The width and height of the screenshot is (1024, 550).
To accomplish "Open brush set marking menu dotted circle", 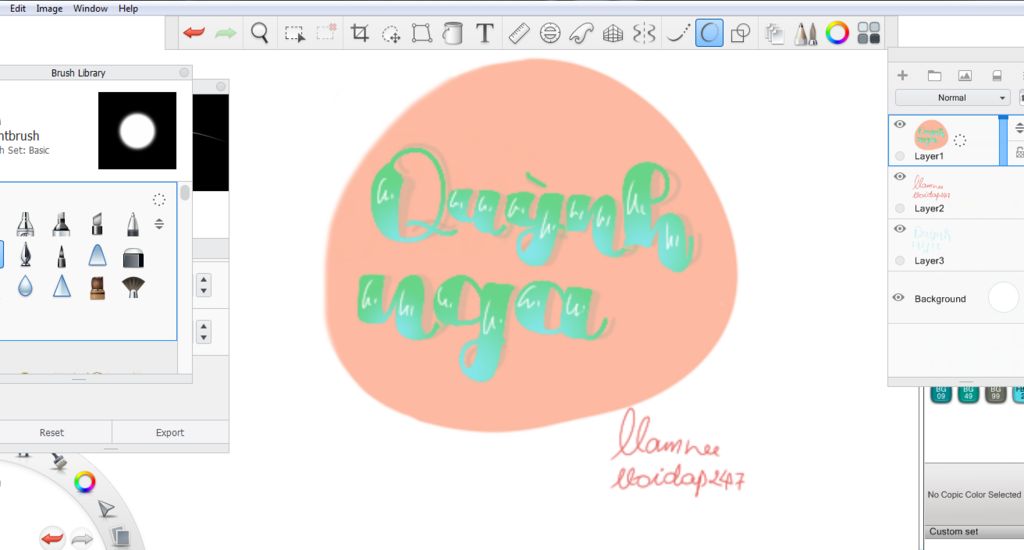I will click(x=159, y=199).
